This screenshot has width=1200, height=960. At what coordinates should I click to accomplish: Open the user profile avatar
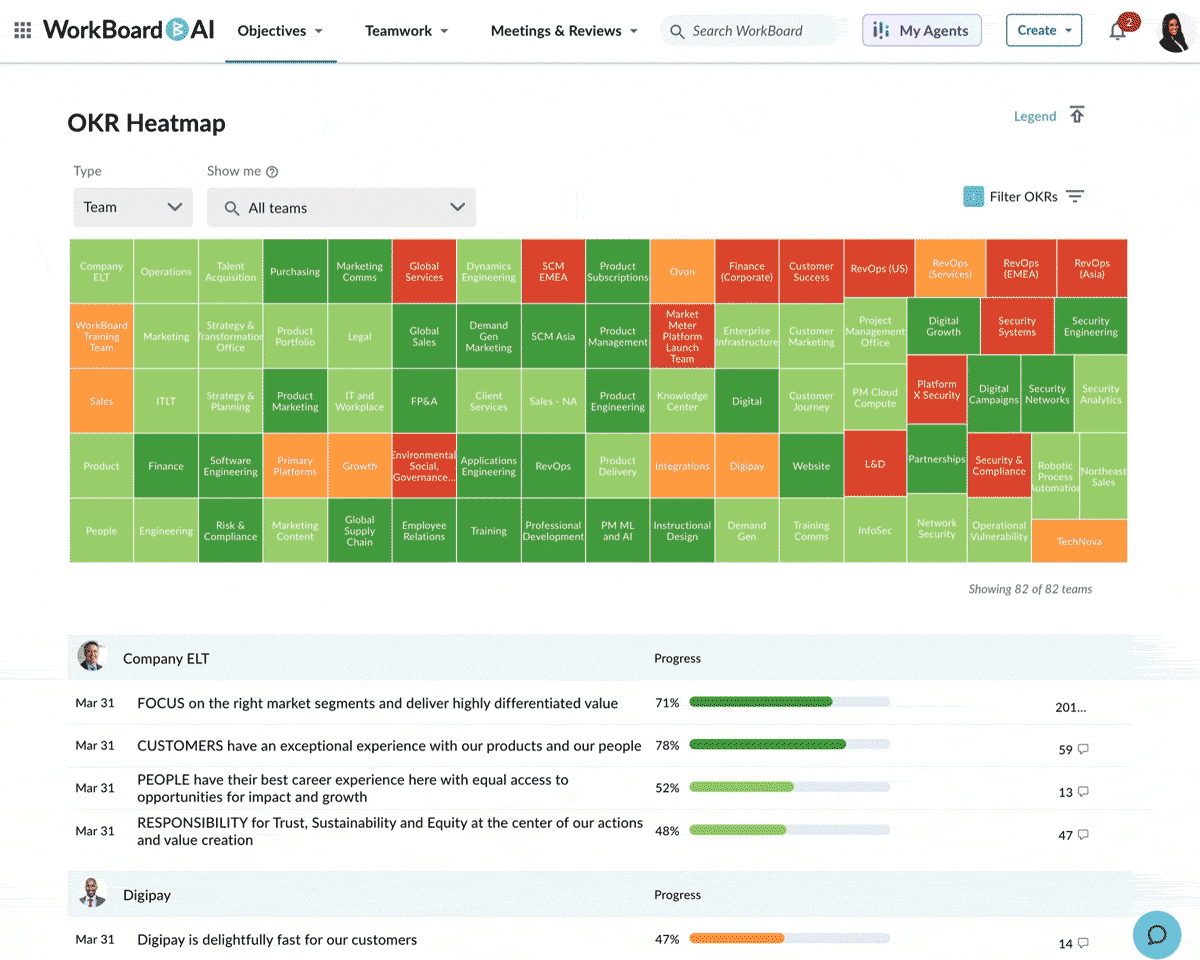(1173, 32)
